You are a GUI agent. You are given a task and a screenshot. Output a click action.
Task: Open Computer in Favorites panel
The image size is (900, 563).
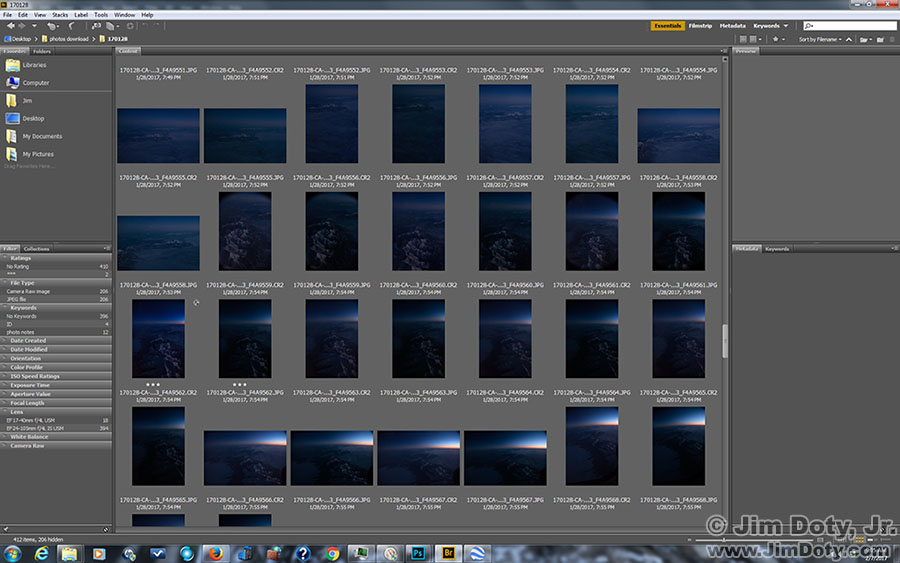click(x=28, y=83)
